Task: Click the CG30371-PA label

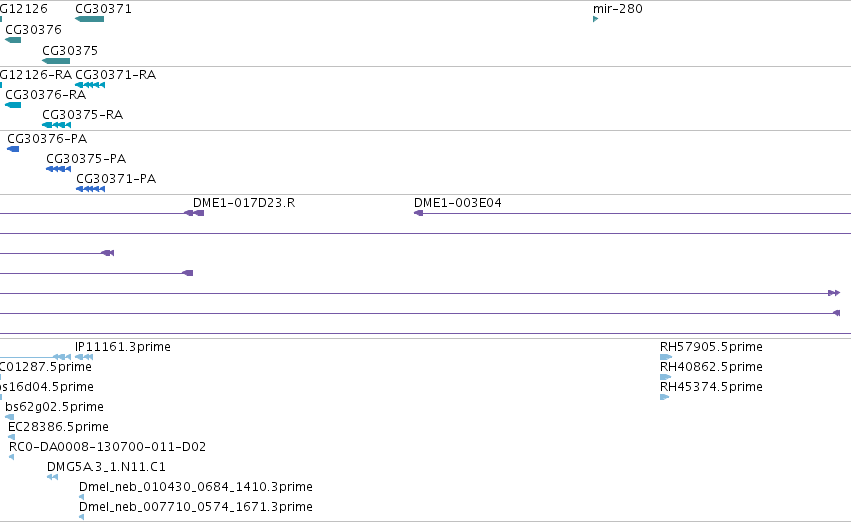Action: tap(116, 179)
